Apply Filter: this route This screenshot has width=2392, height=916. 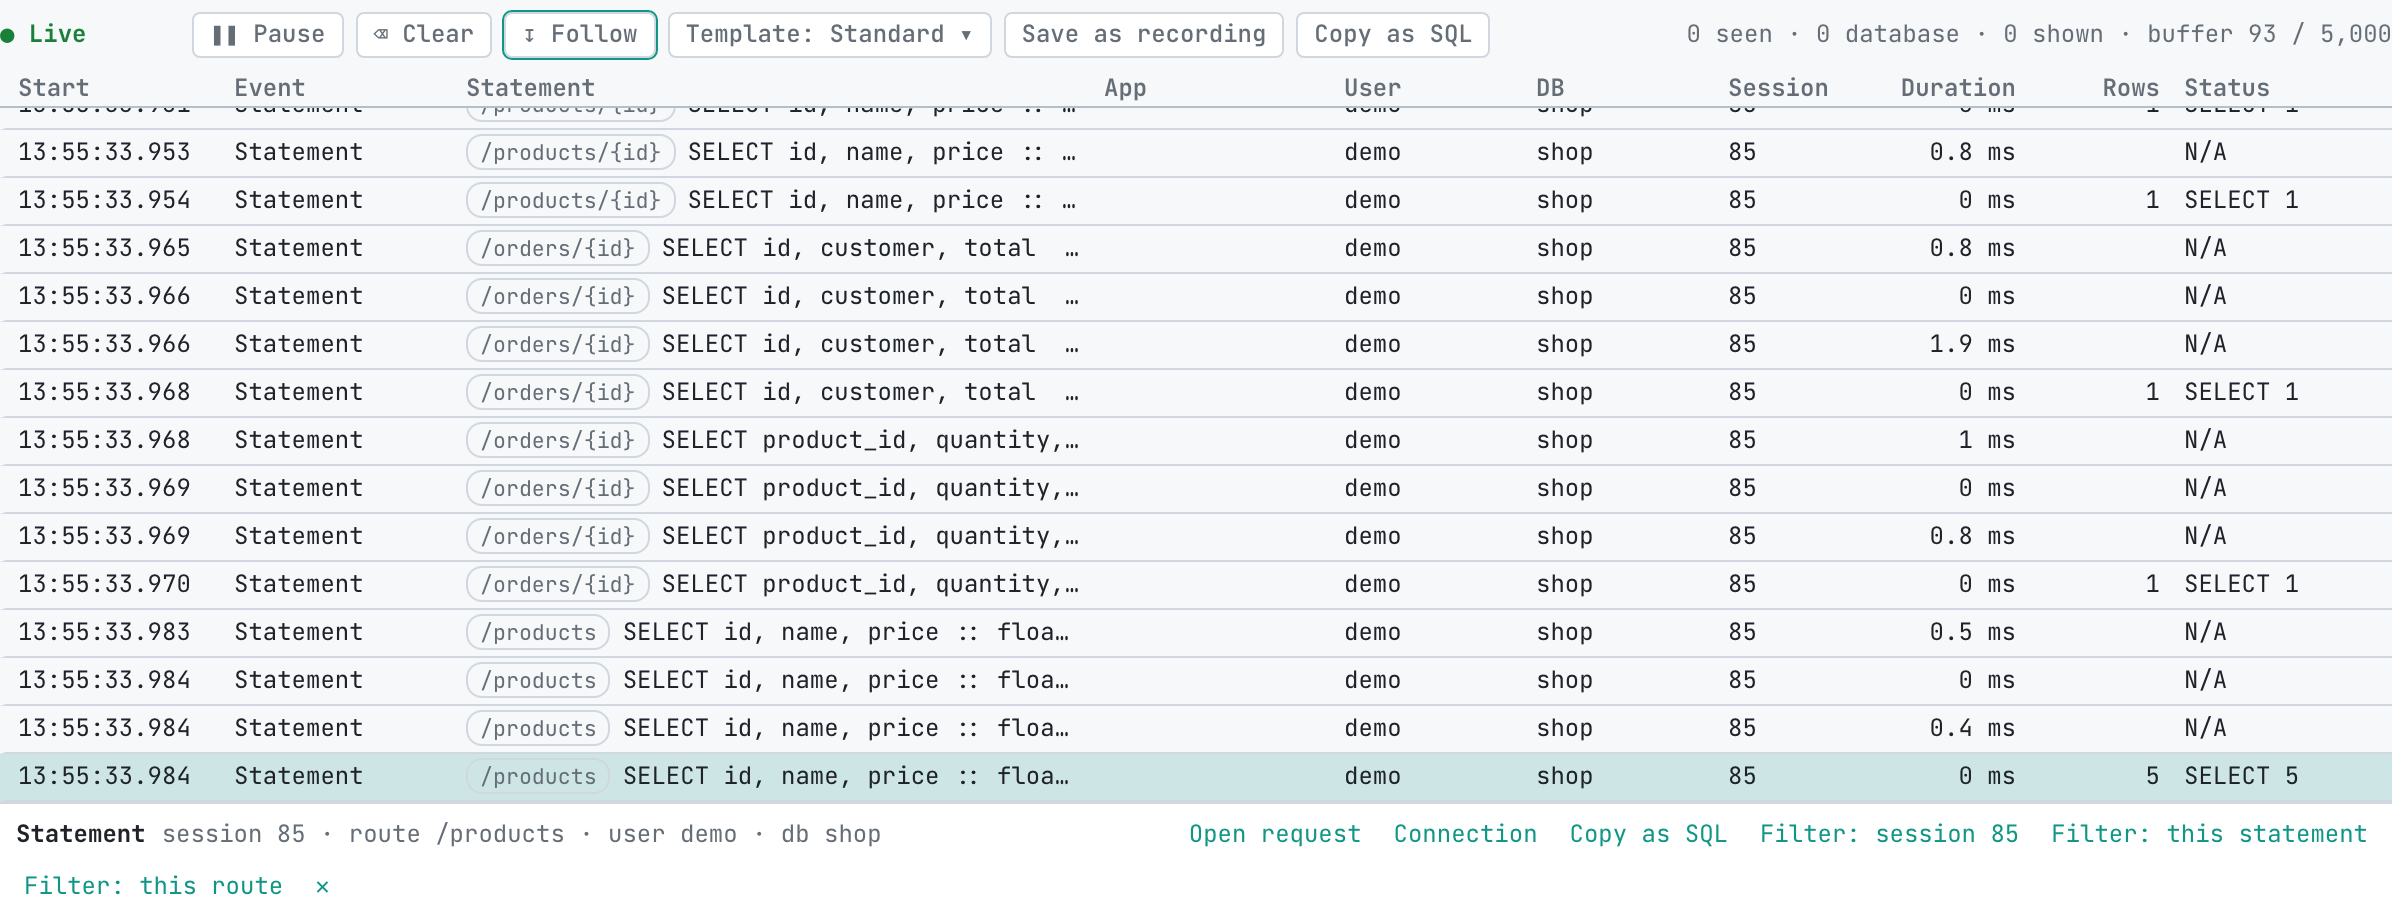pos(153,887)
